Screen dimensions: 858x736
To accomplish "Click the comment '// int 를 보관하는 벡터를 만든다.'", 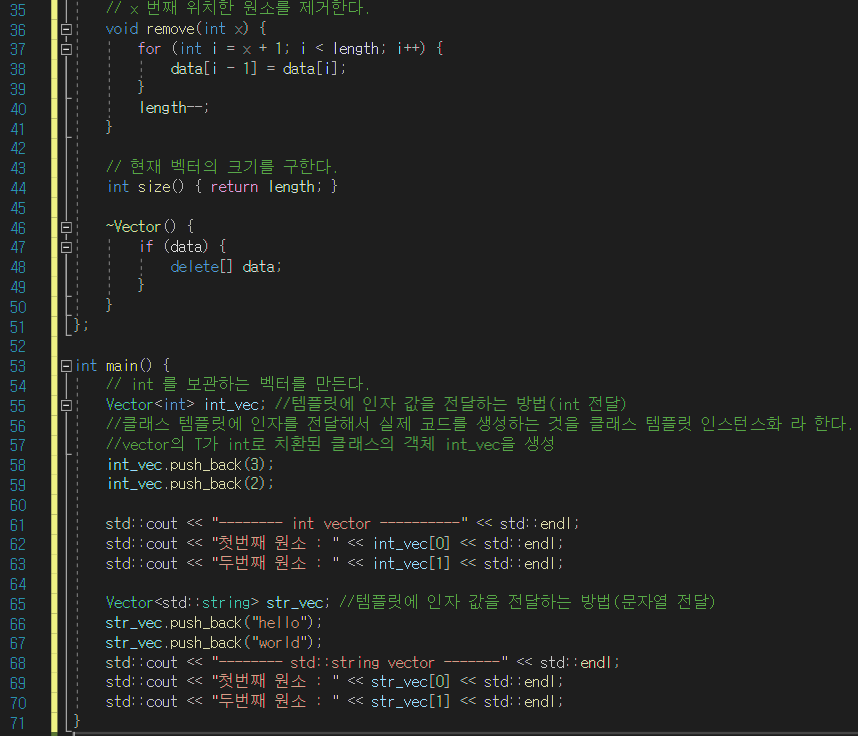I will 238,384.
